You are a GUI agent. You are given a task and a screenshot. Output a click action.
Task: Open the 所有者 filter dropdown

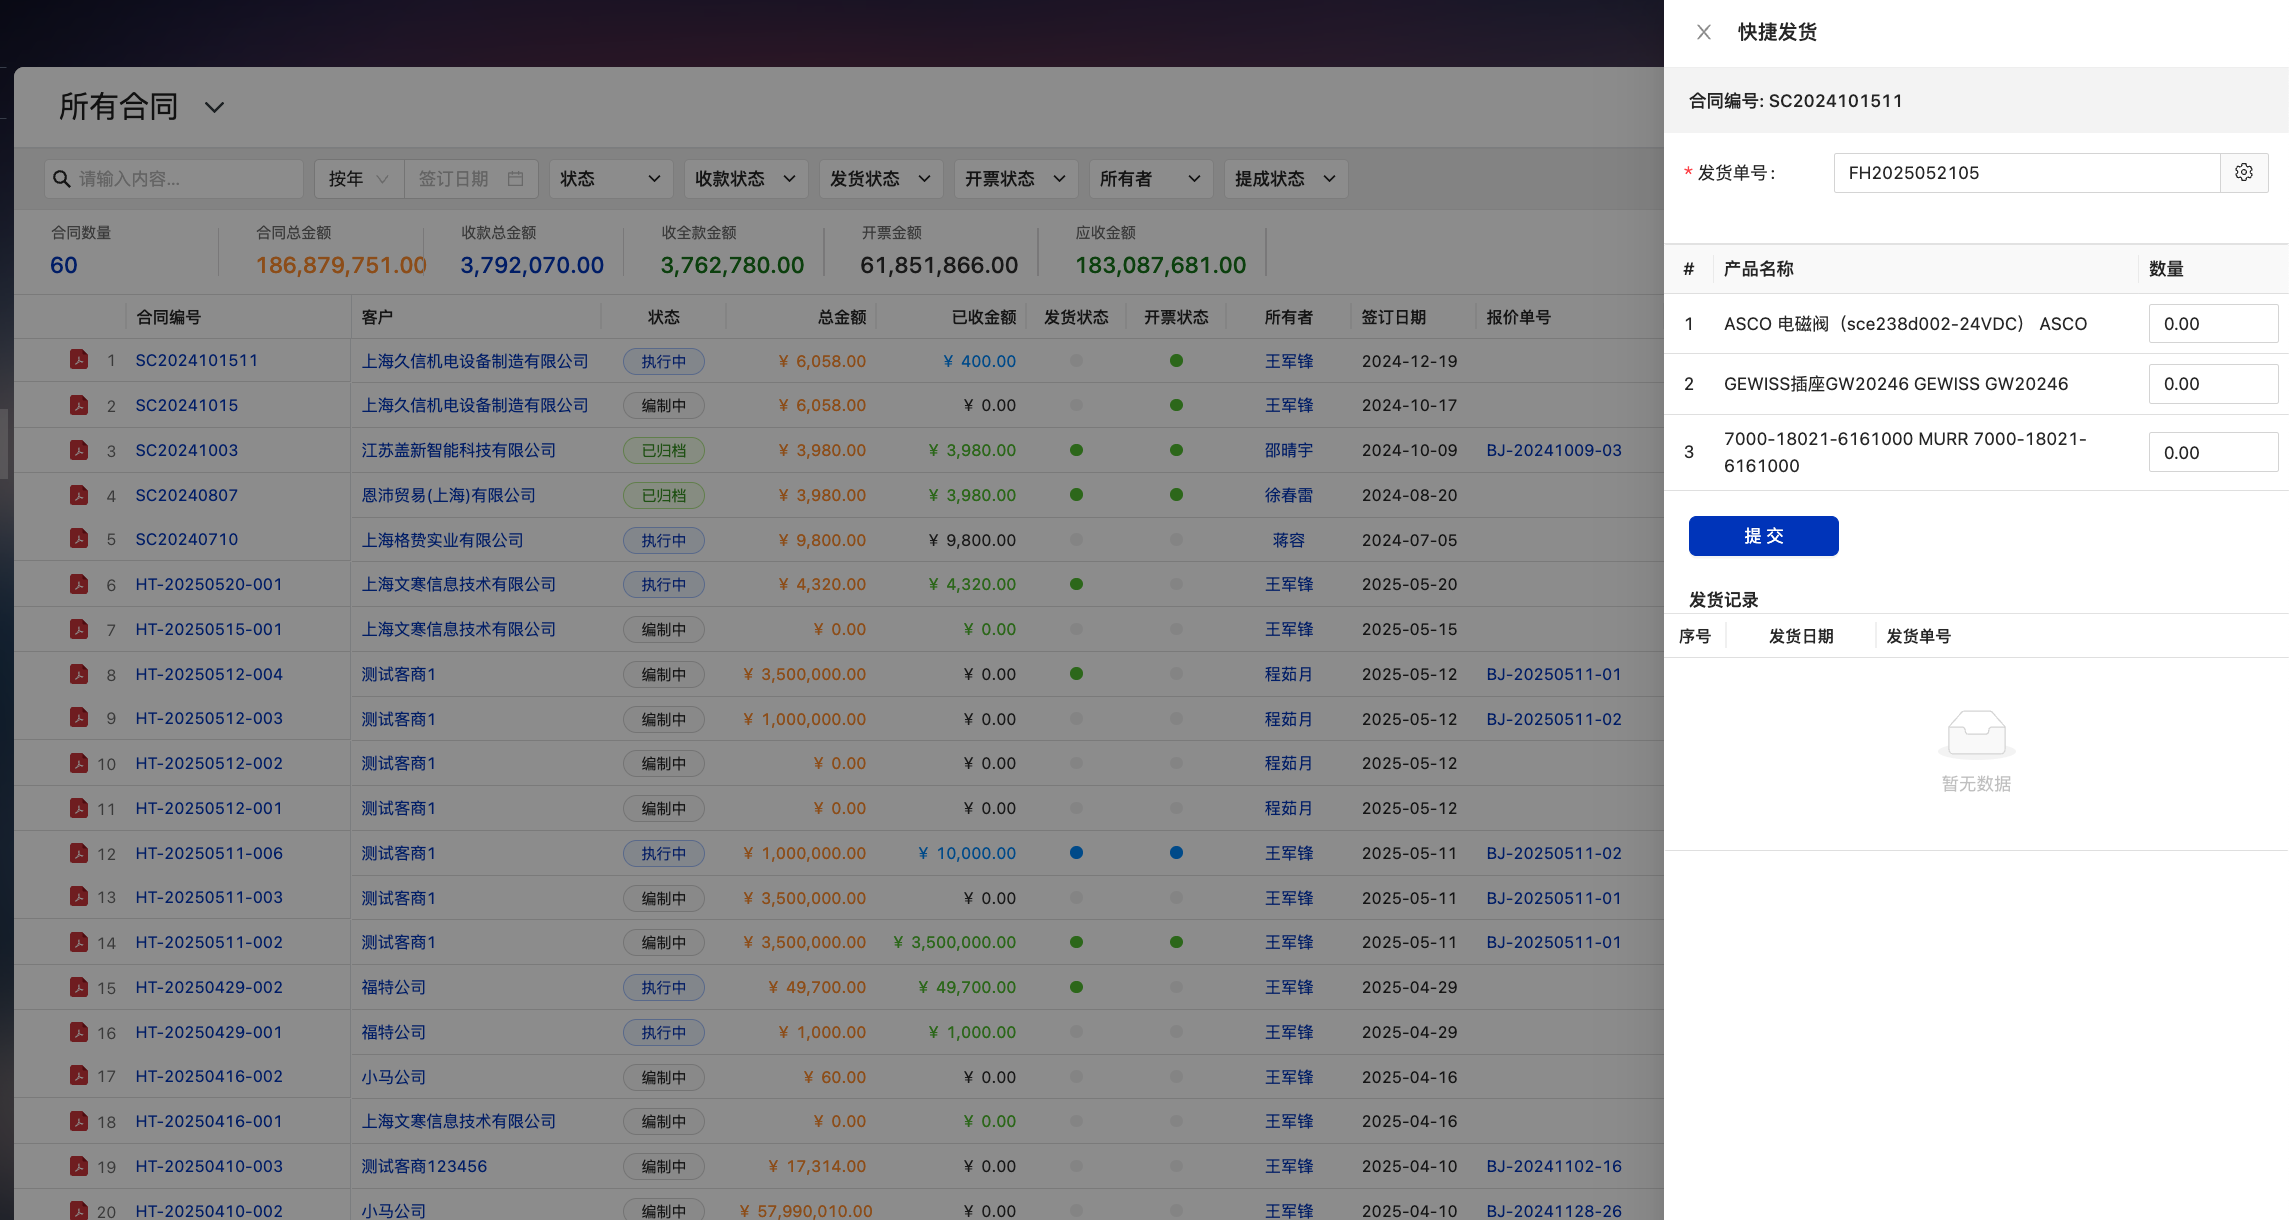1150,178
